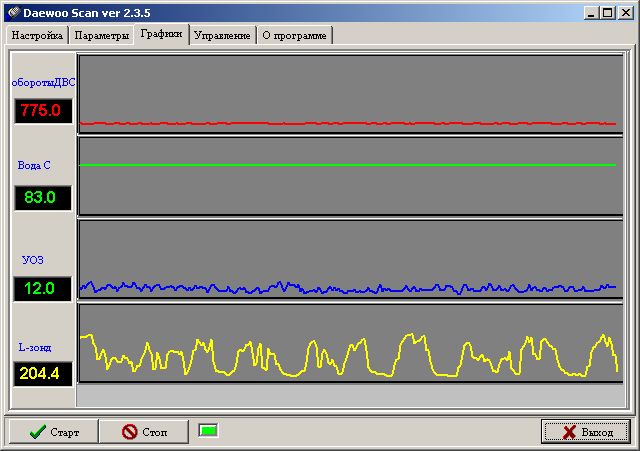Maximize the Daewoo Scan window
640x451 pixels.
(609, 12)
